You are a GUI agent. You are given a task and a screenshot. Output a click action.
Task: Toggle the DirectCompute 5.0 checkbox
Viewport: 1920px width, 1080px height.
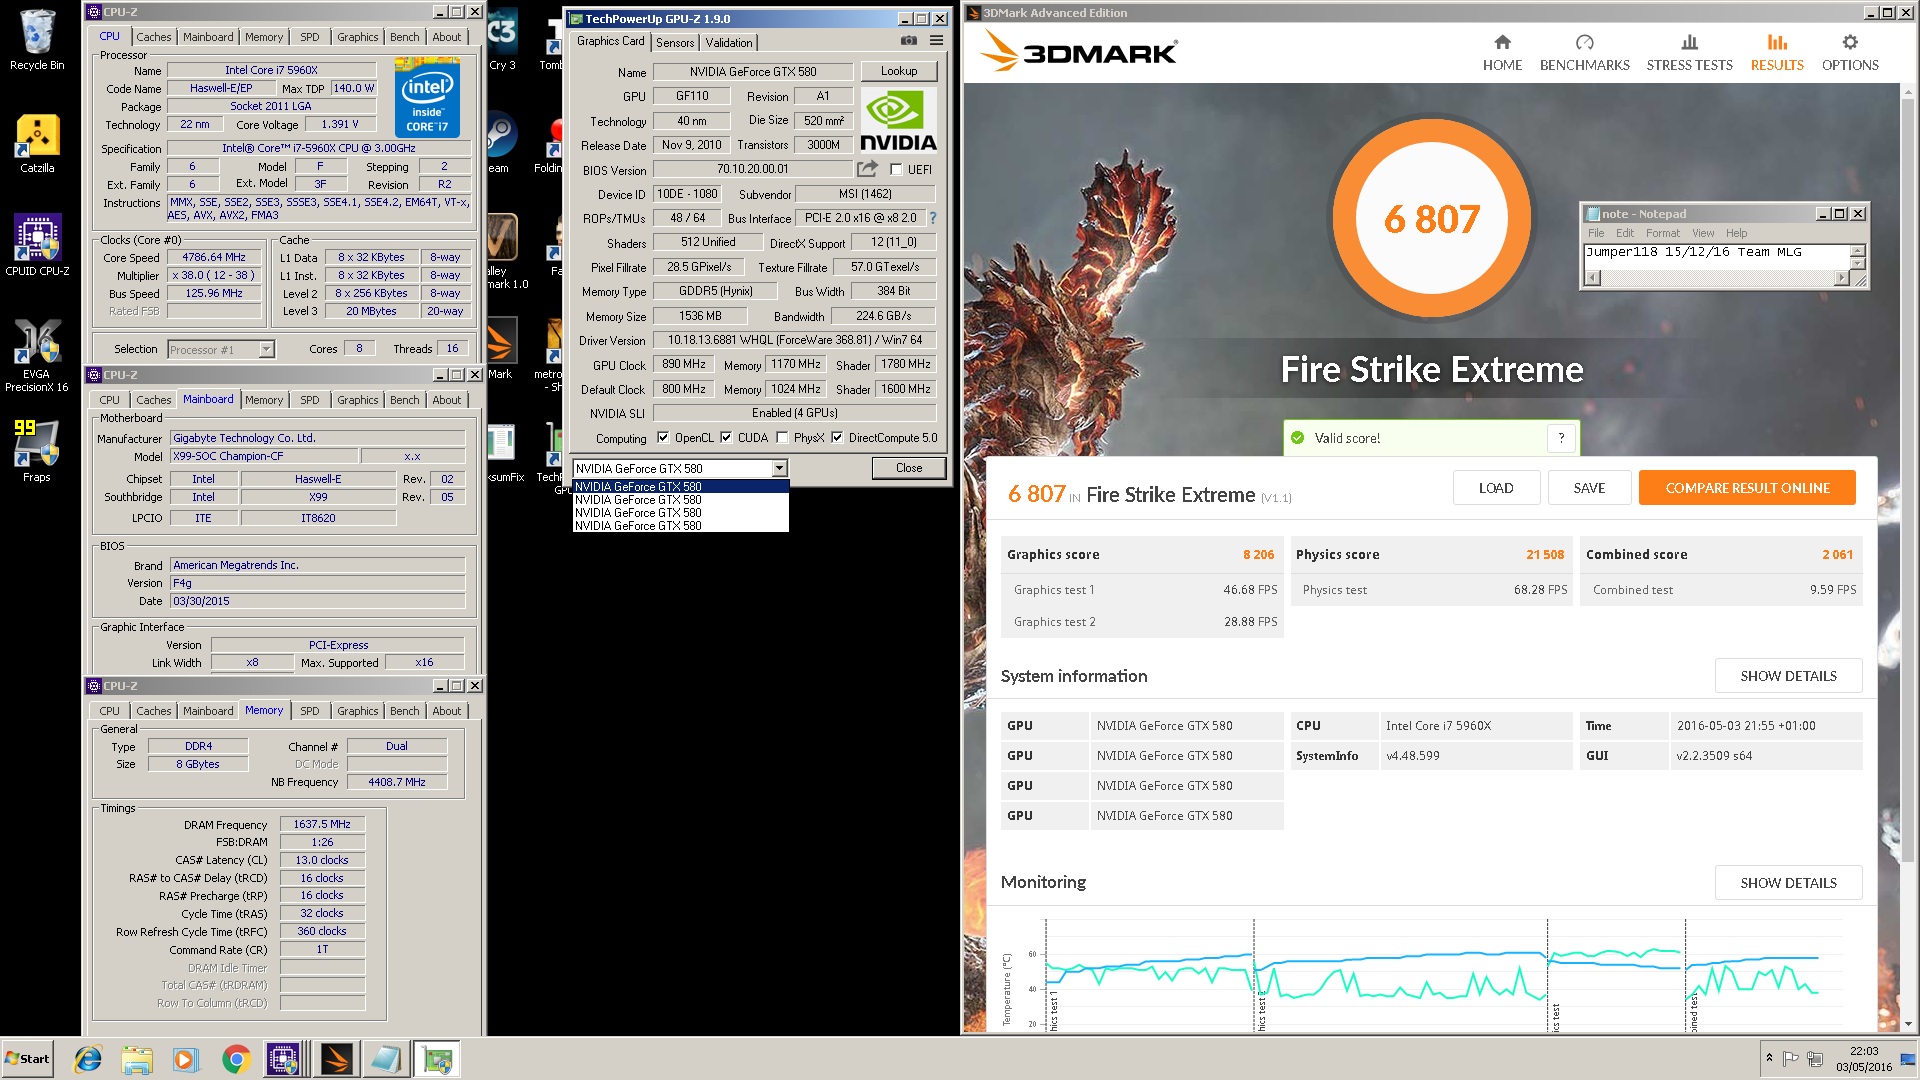tap(837, 438)
